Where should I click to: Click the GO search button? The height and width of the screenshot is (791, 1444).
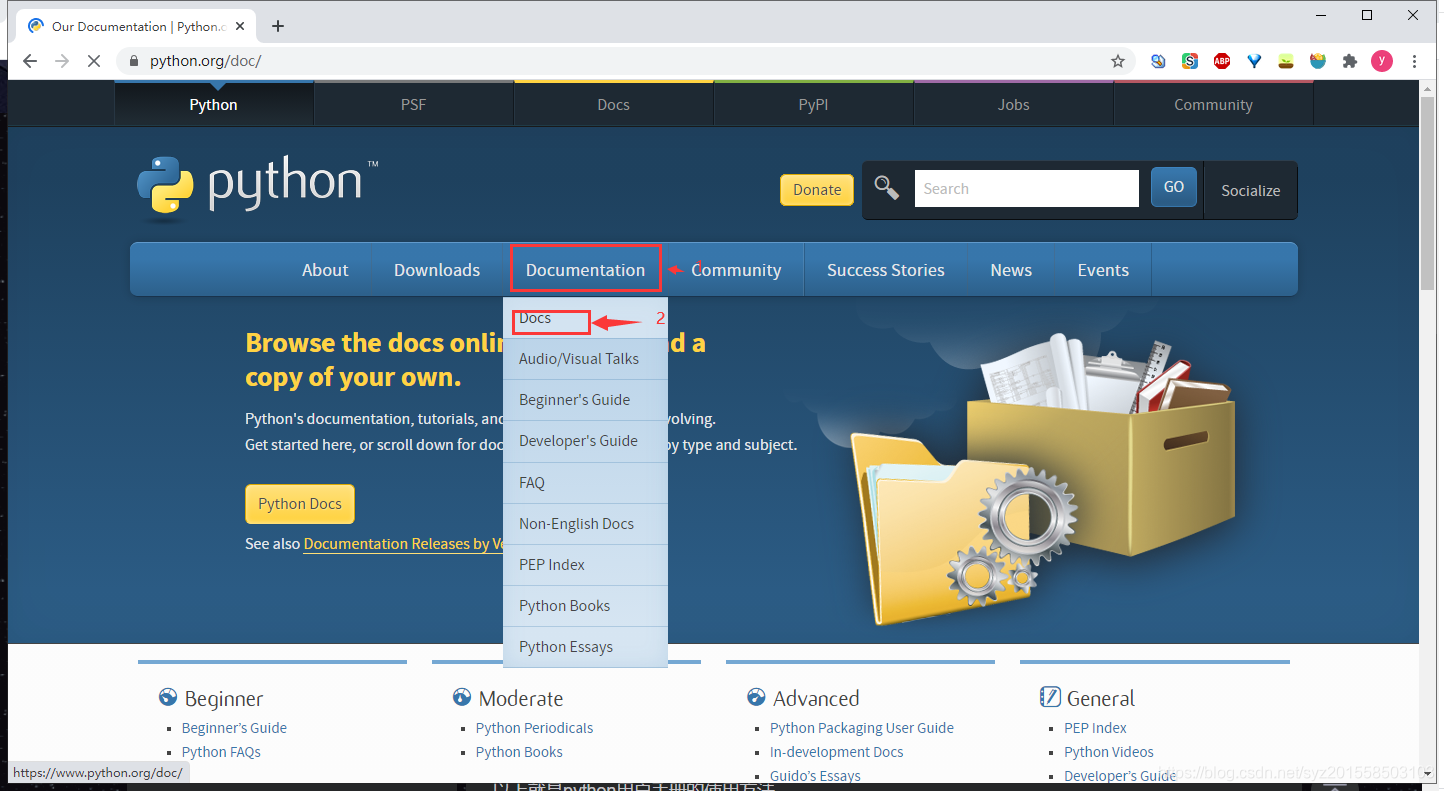pos(1174,187)
